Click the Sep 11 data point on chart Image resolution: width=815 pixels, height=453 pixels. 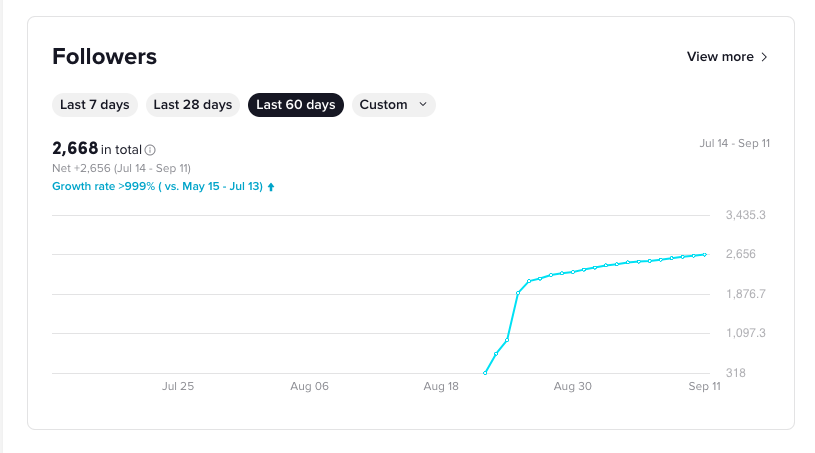point(705,255)
